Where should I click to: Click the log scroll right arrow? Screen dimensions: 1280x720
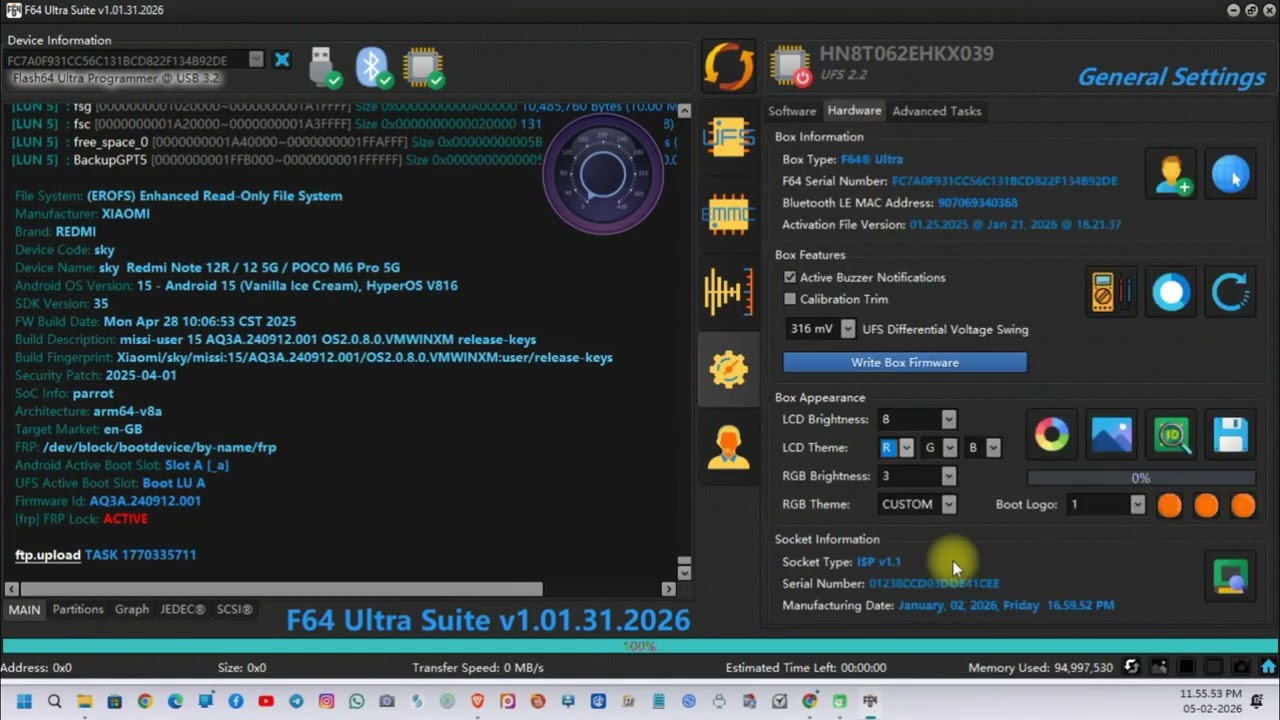668,589
